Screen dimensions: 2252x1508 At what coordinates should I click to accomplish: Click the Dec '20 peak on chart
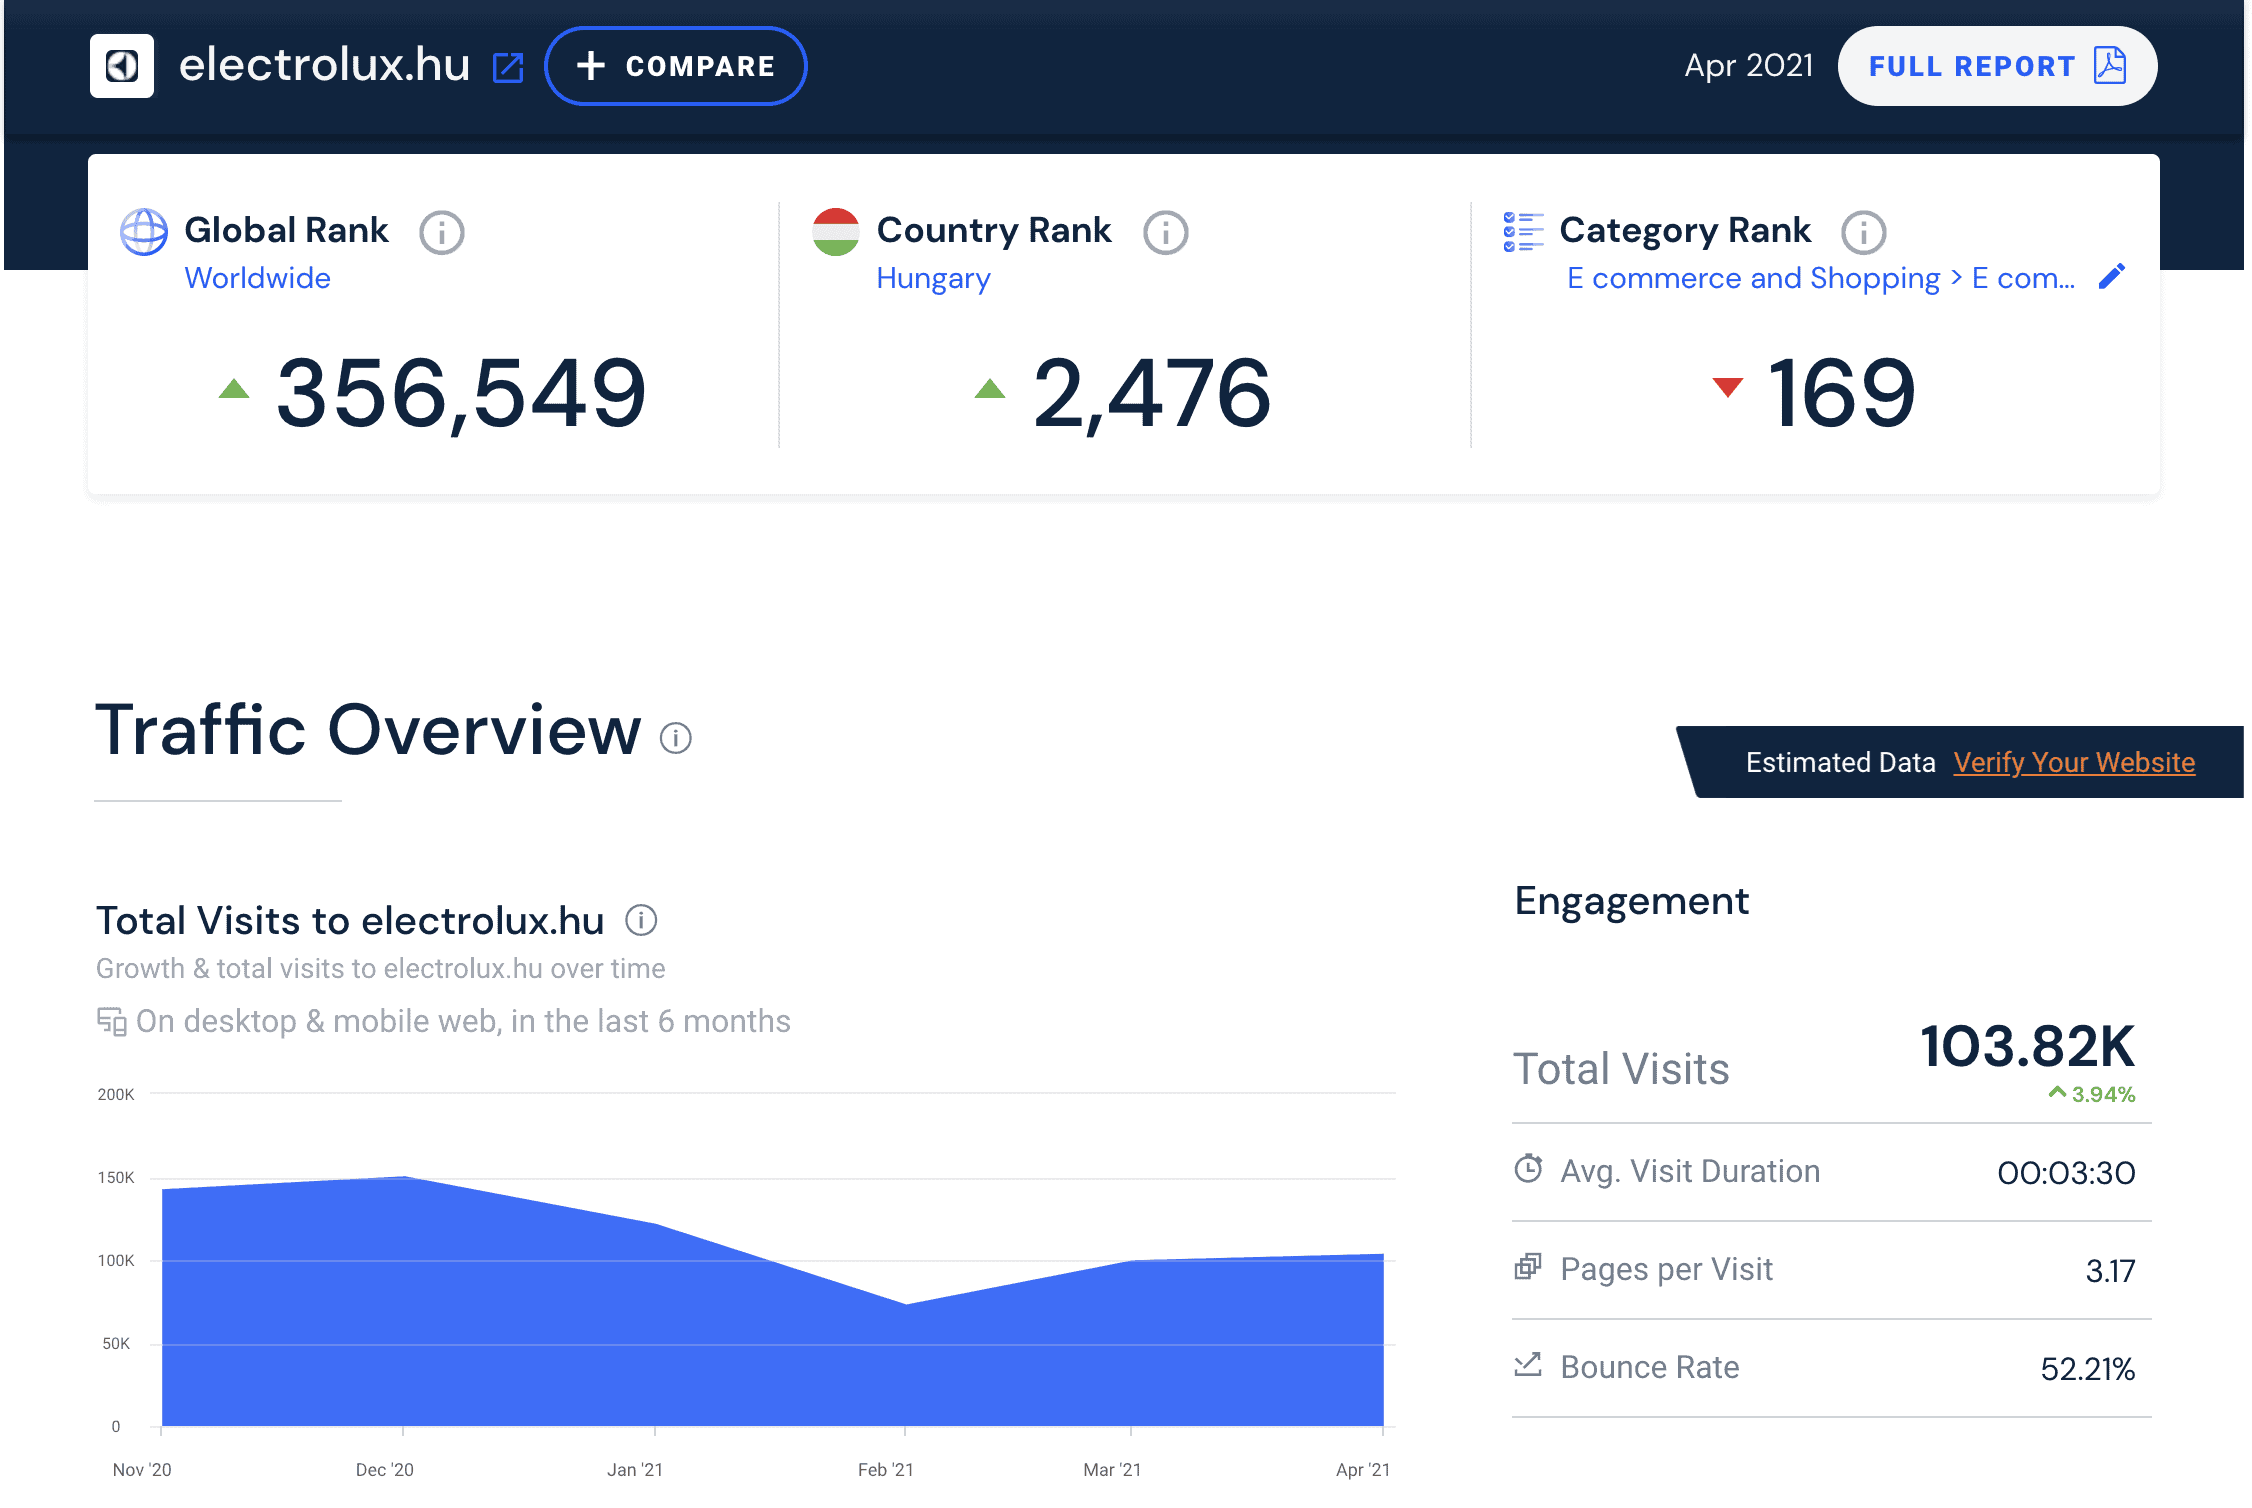click(403, 1177)
